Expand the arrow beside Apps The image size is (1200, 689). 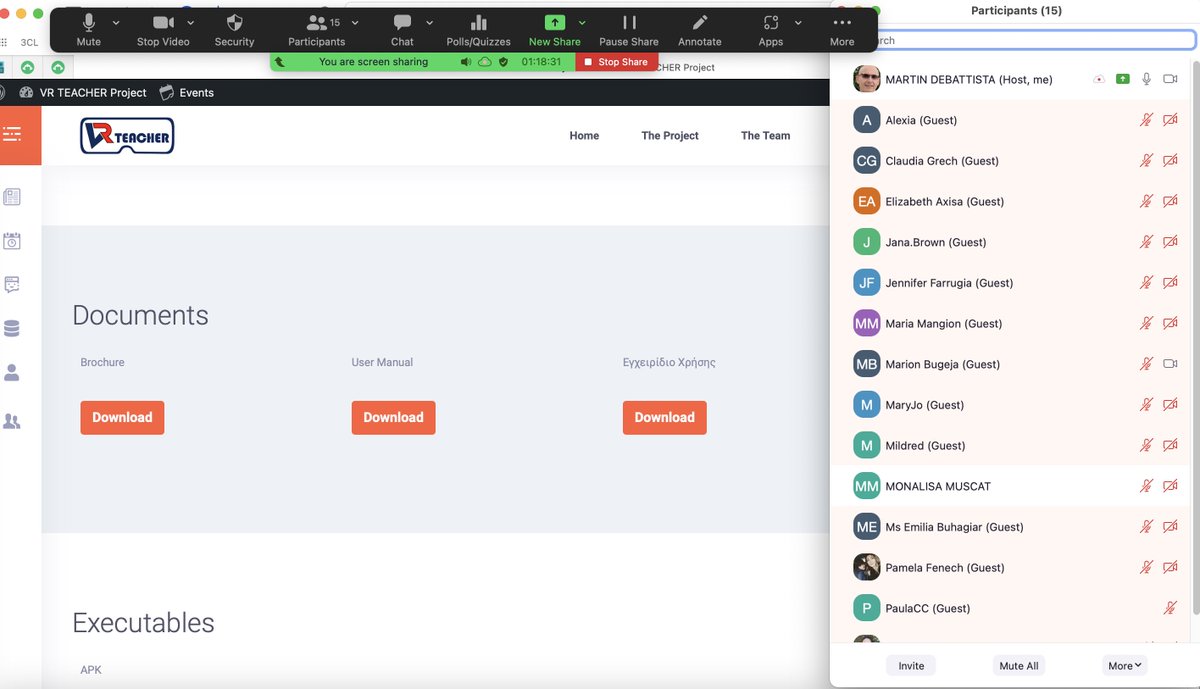(798, 22)
